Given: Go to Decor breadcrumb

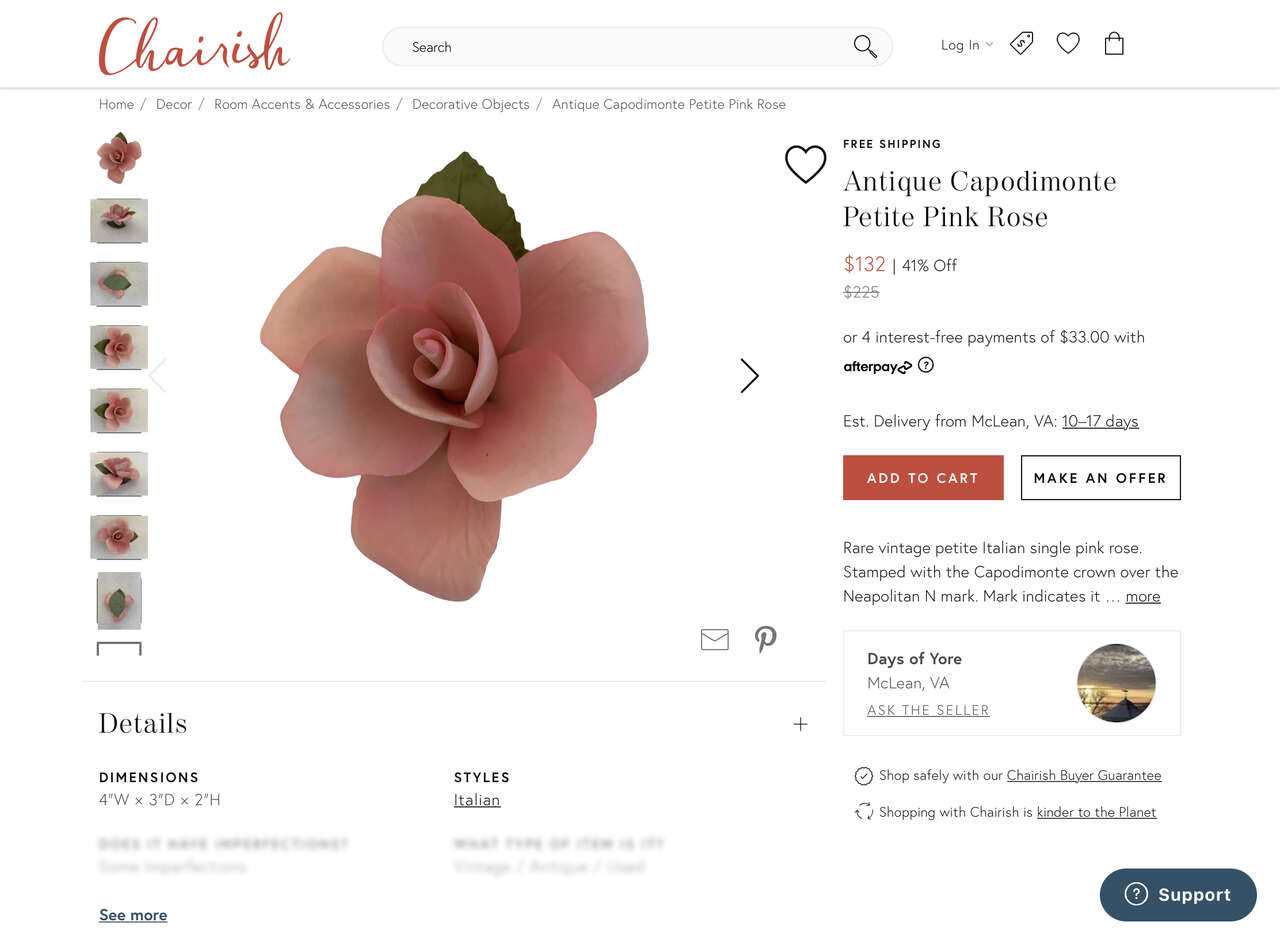Looking at the screenshot, I should coord(174,104).
